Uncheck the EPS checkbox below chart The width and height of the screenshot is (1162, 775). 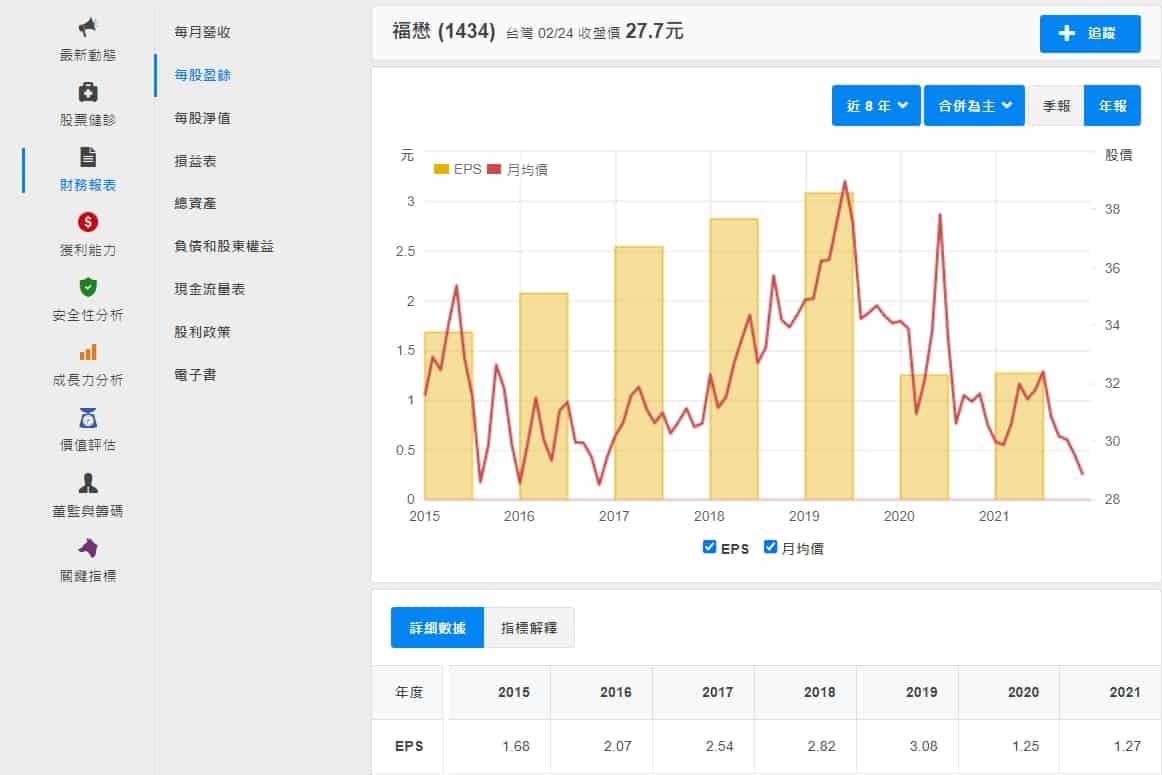coord(710,547)
